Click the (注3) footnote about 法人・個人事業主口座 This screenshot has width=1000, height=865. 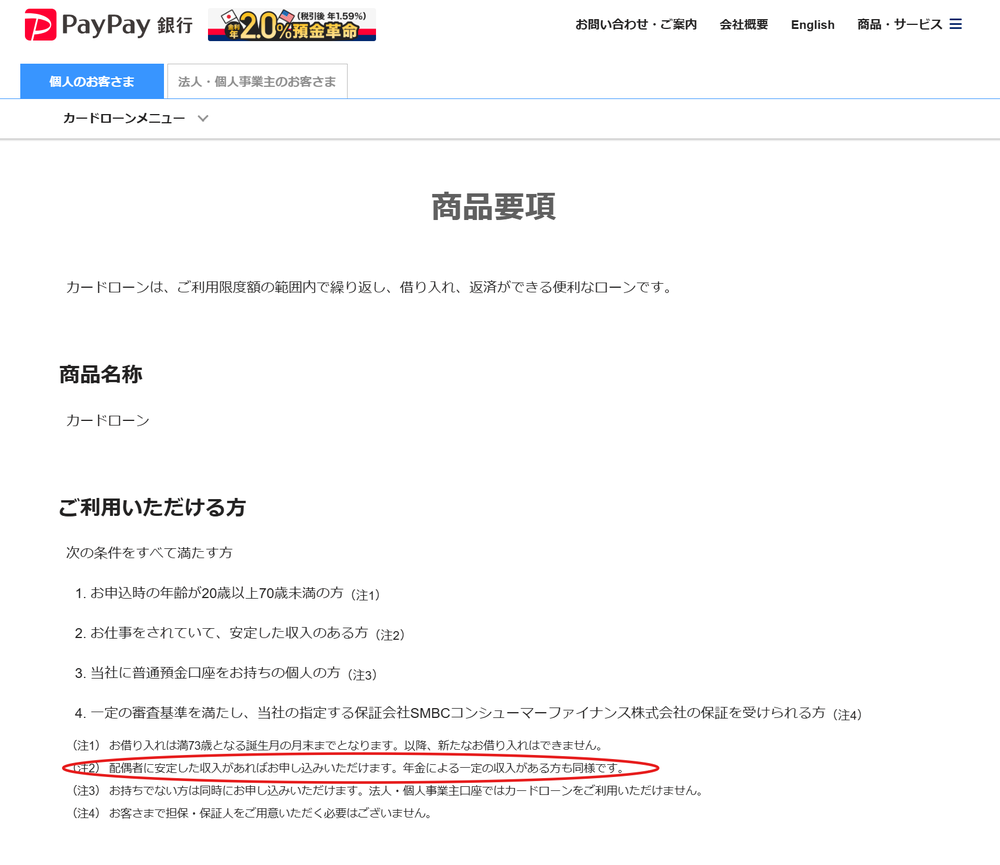[388, 791]
